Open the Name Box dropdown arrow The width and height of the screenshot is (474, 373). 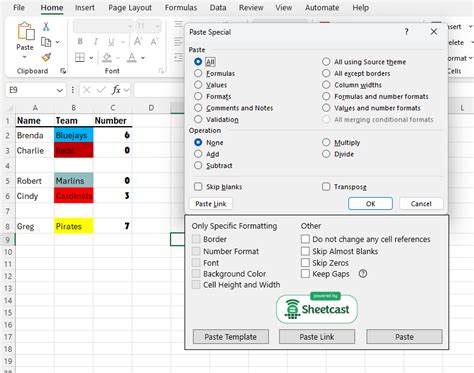point(60,90)
